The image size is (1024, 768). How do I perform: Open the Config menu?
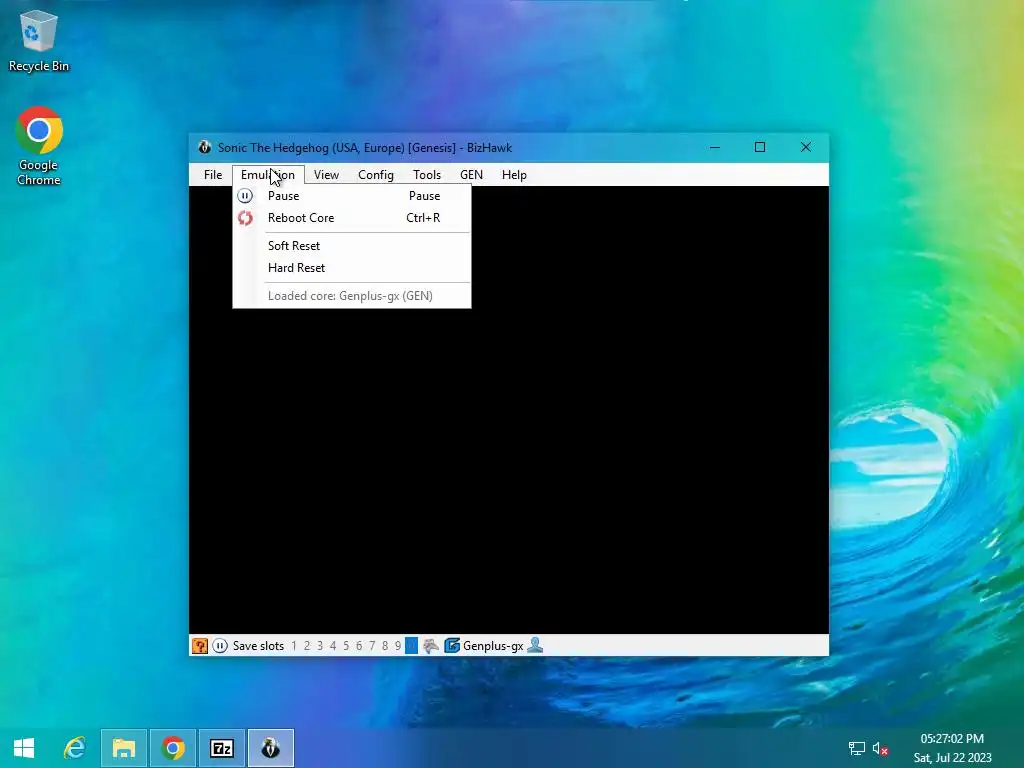tap(376, 174)
